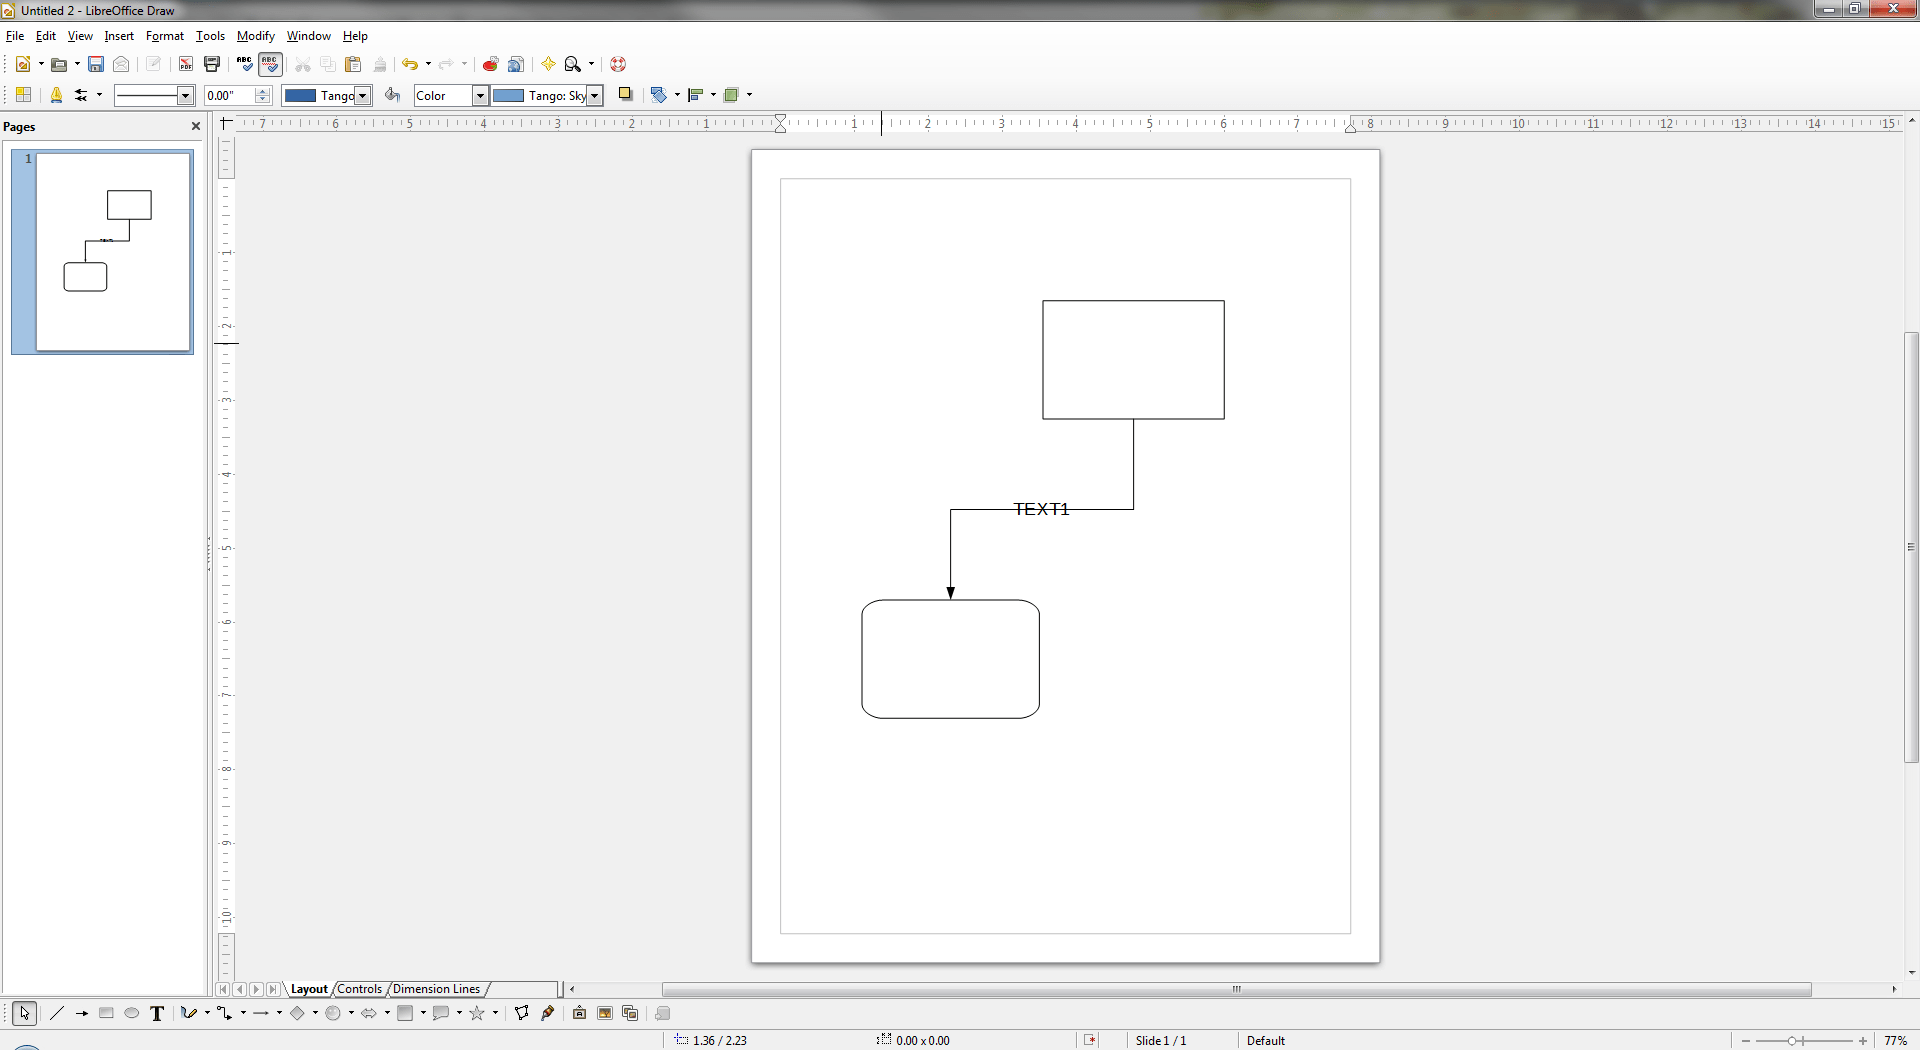Choose the Line drawing tool
The image size is (1920, 1050).
(x=57, y=1013)
